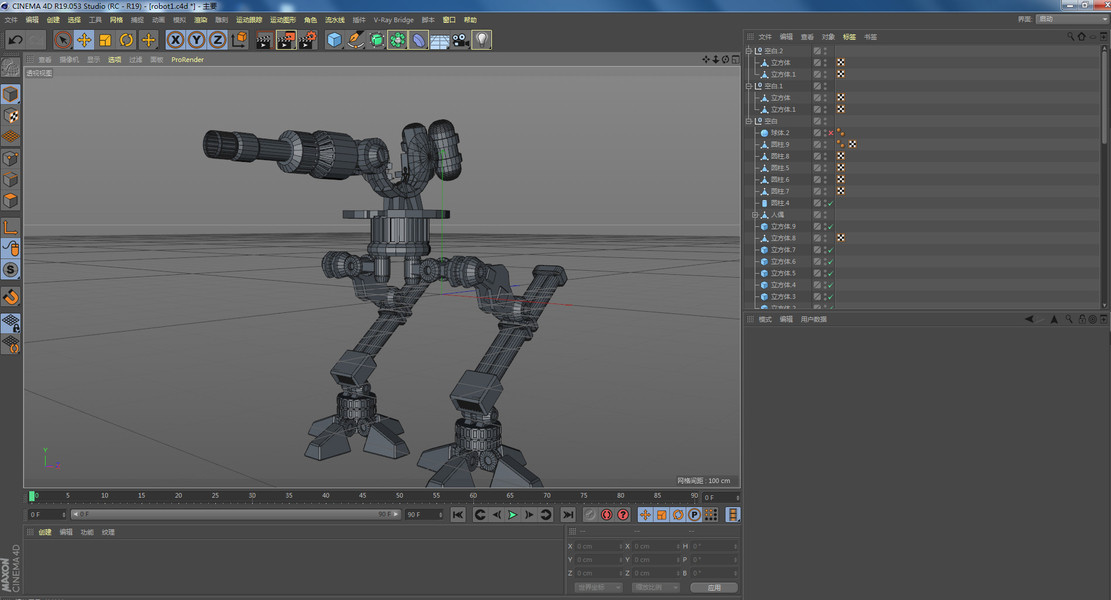The image size is (1111, 600).
Task: Click the coordinate system cube icon
Action: 239,40
